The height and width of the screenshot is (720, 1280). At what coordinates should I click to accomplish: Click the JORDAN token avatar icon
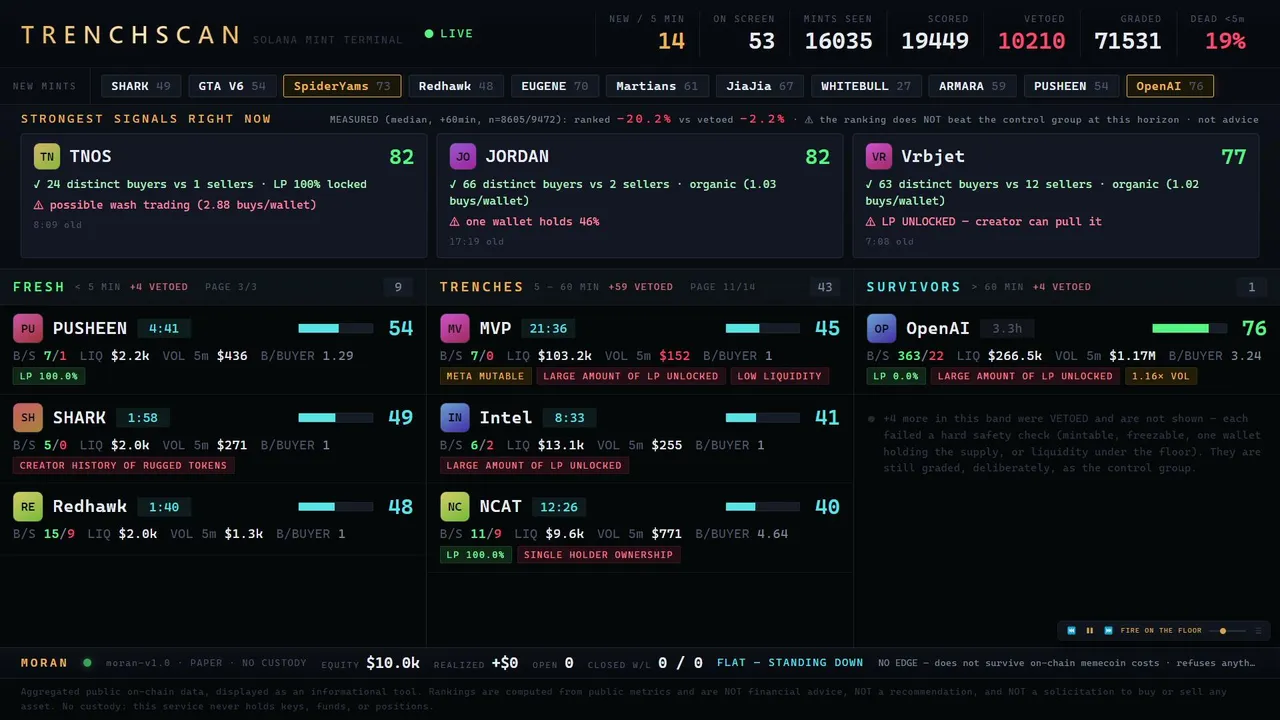[x=462, y=157]
